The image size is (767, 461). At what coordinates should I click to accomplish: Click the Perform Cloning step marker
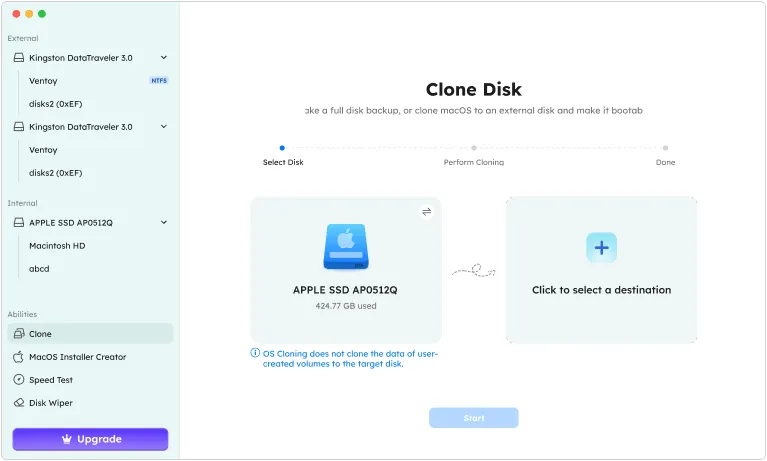(x=474, y=148)
